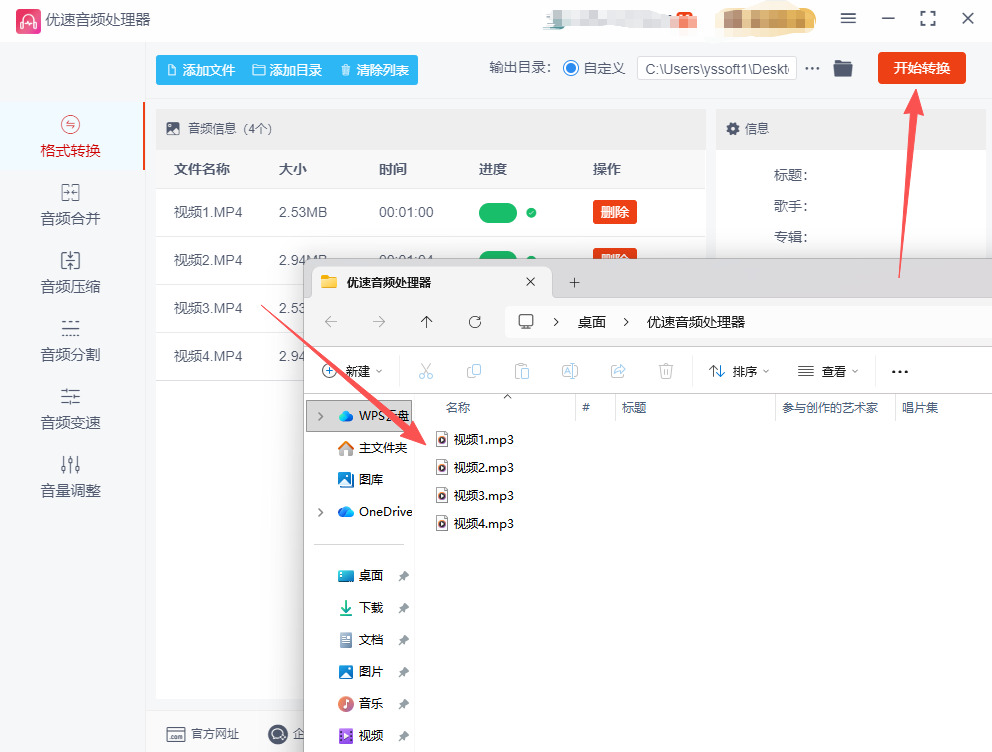Expand the WPS cloud tree node

(321, 416)
